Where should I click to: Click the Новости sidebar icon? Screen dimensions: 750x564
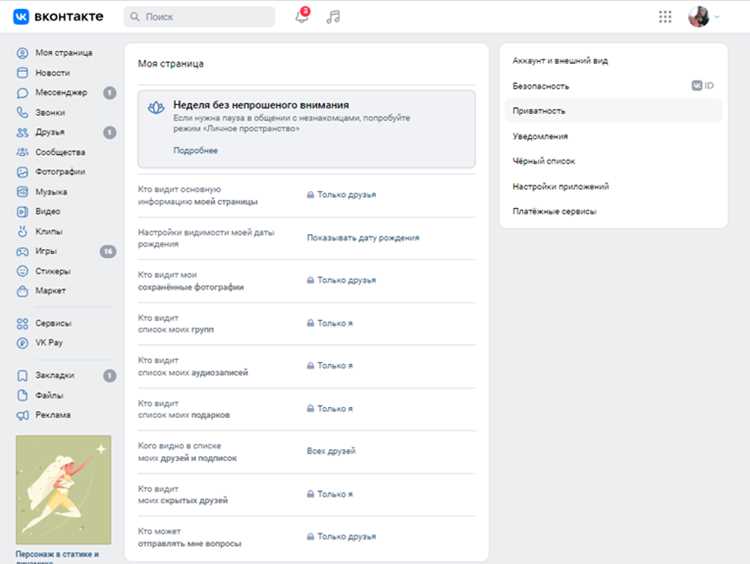[22, 73]
